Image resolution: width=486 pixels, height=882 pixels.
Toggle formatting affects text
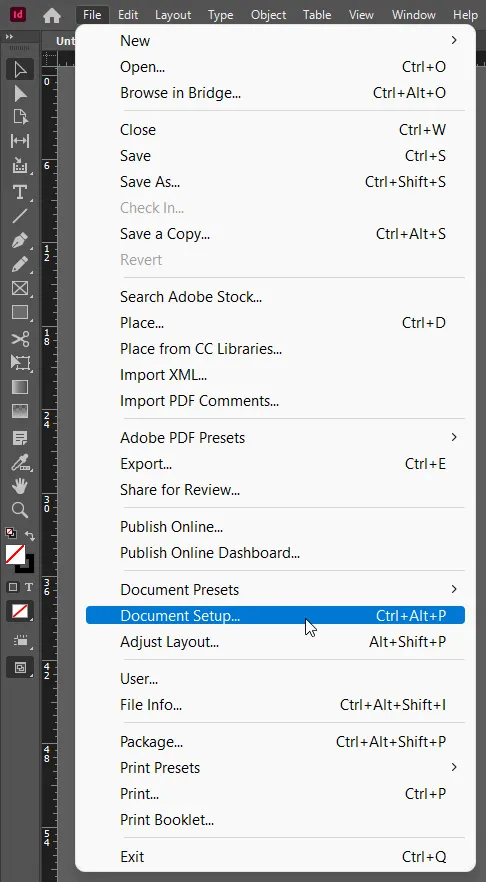29,587
